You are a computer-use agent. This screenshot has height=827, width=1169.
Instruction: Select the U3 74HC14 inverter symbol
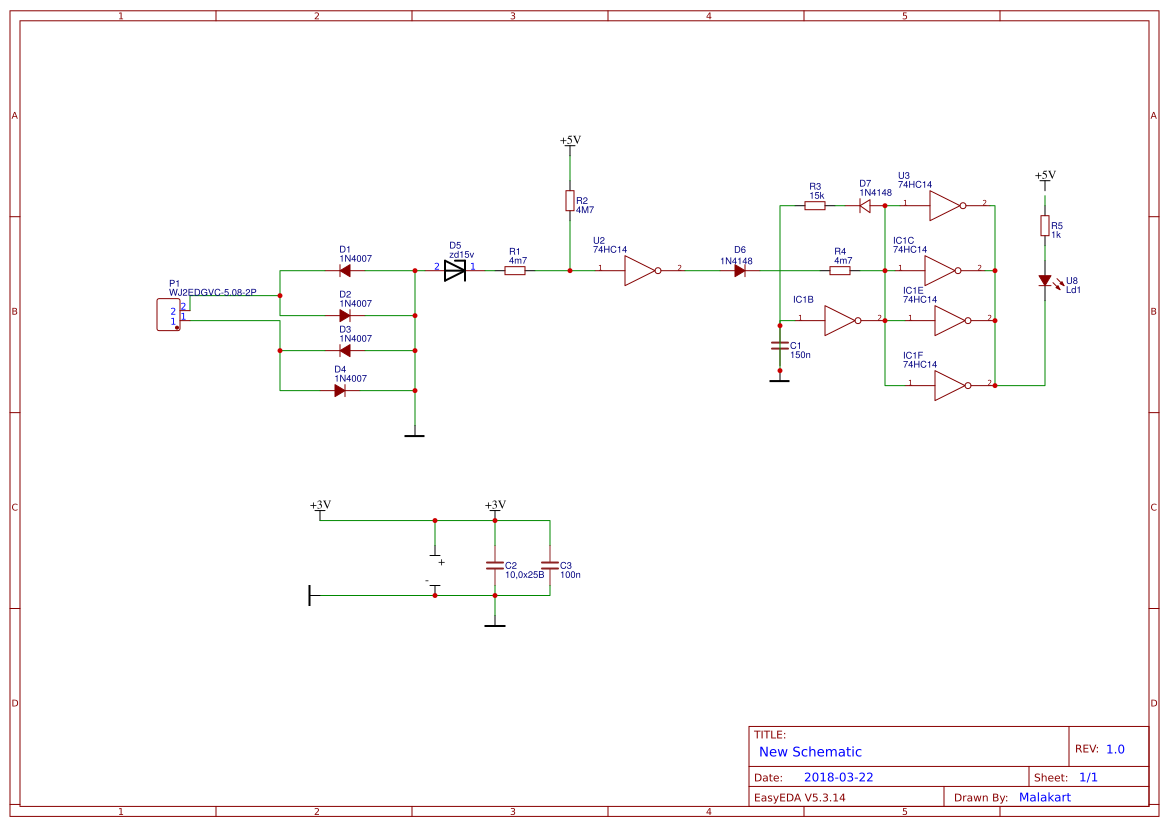point(945,206)
